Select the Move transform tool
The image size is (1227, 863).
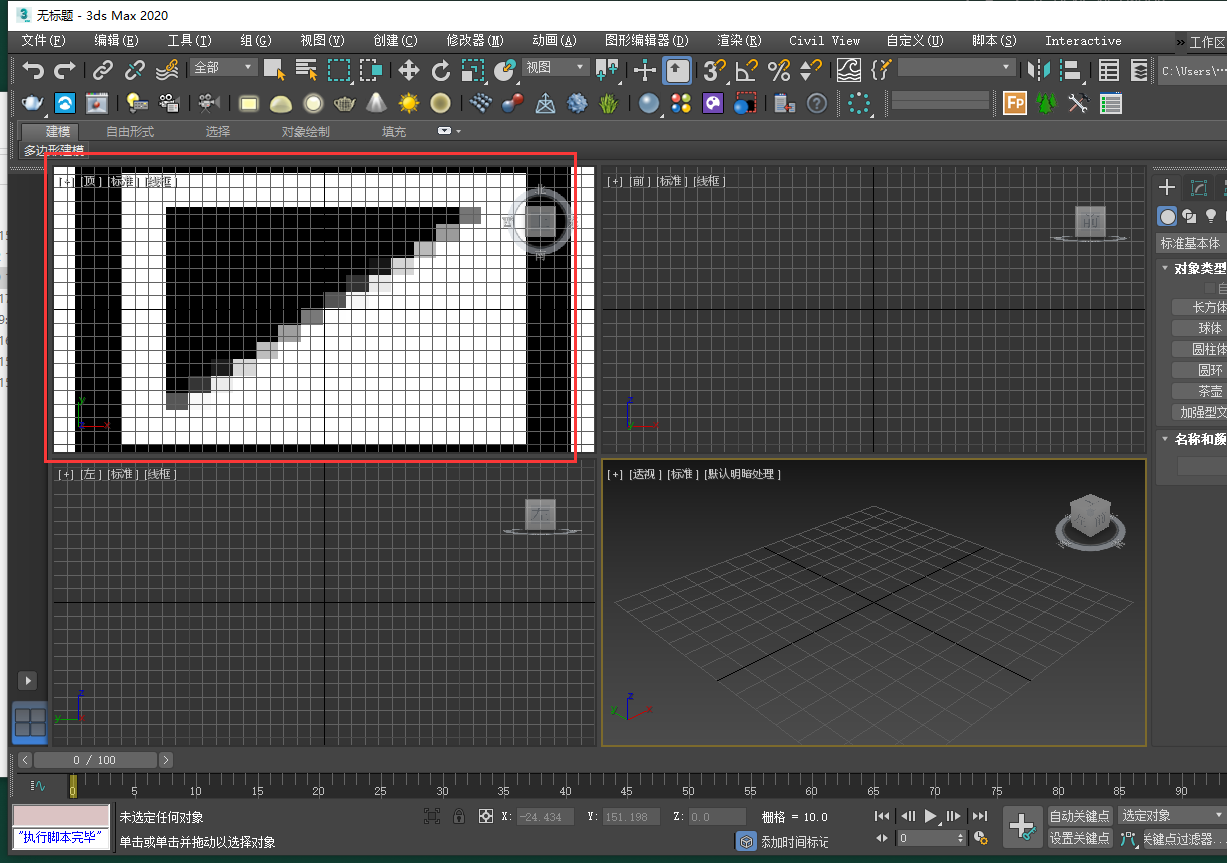pyautogui.click(x=408, y=70)
